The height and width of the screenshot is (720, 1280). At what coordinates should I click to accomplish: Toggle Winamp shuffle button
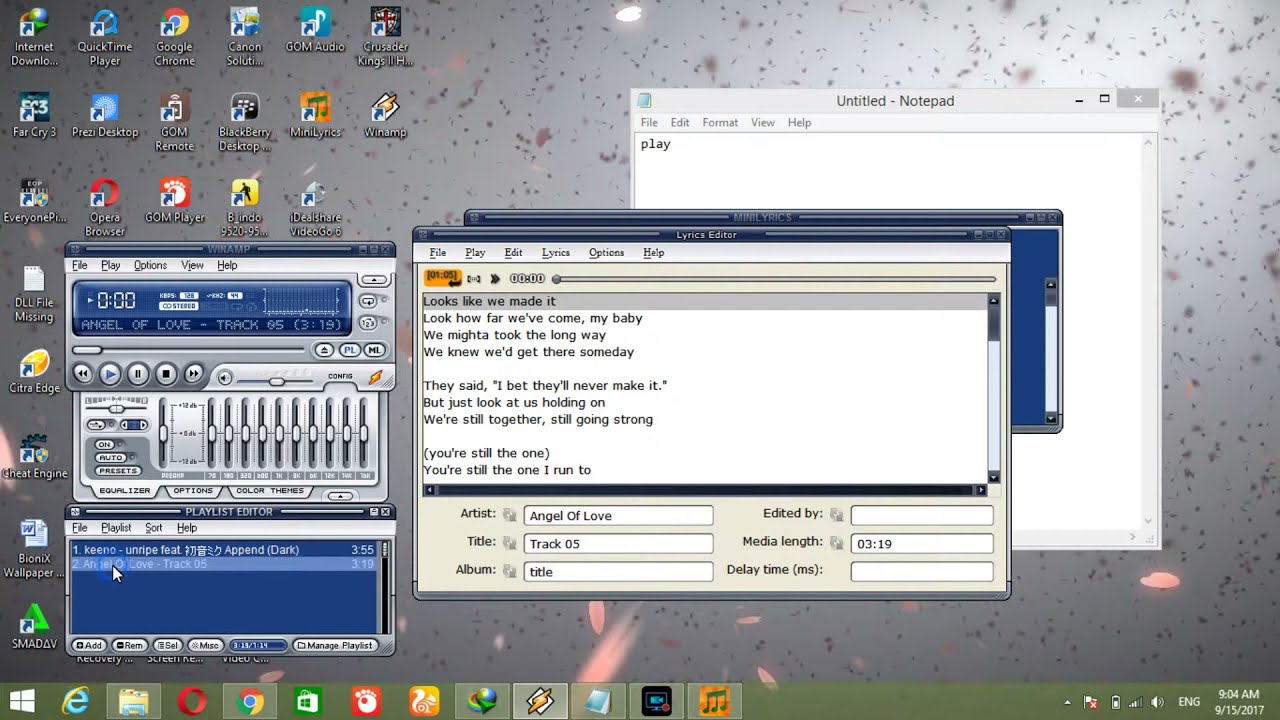tap(368, 323)
